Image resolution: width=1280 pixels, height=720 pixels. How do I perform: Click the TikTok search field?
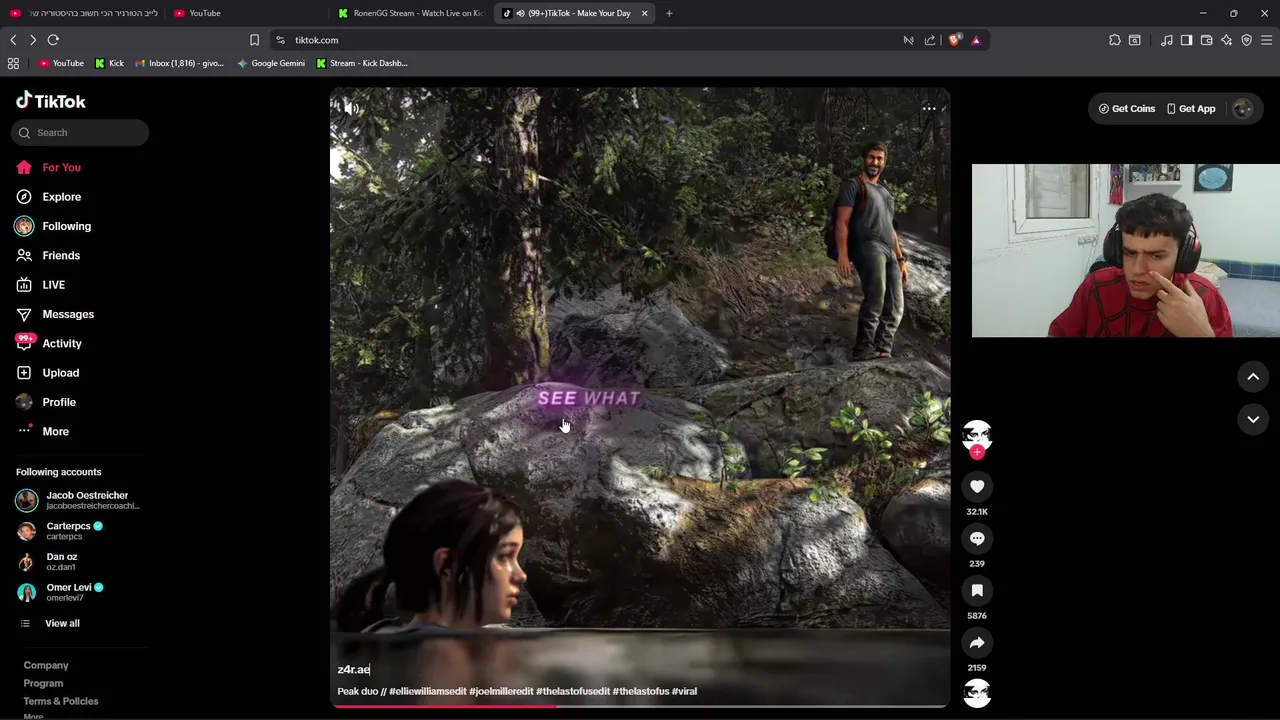(x=80, y=132)
